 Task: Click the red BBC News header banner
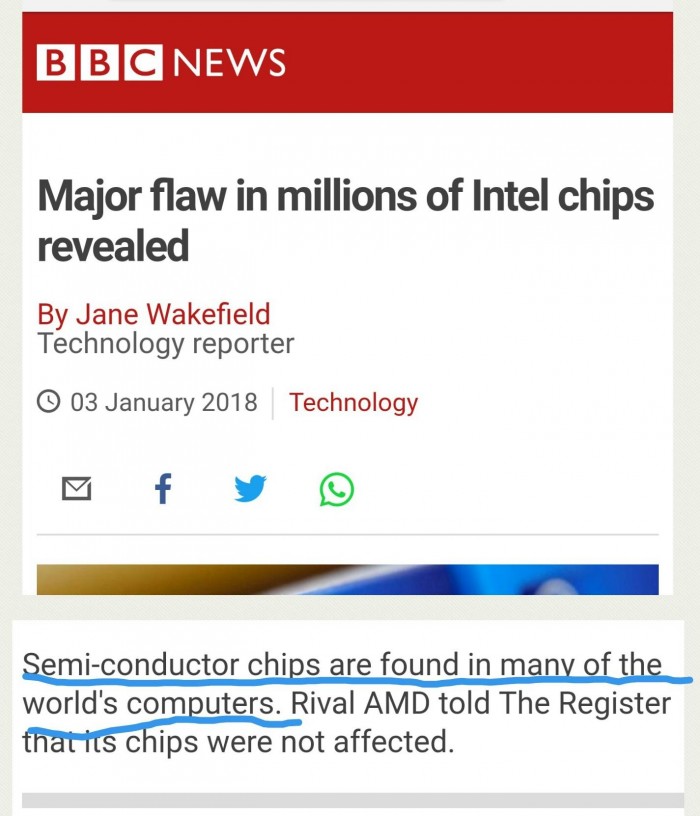click(x=348, y=62)
